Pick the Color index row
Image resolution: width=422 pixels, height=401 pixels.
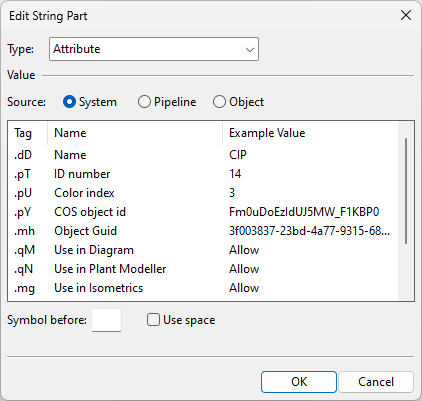tap(203, 193)
